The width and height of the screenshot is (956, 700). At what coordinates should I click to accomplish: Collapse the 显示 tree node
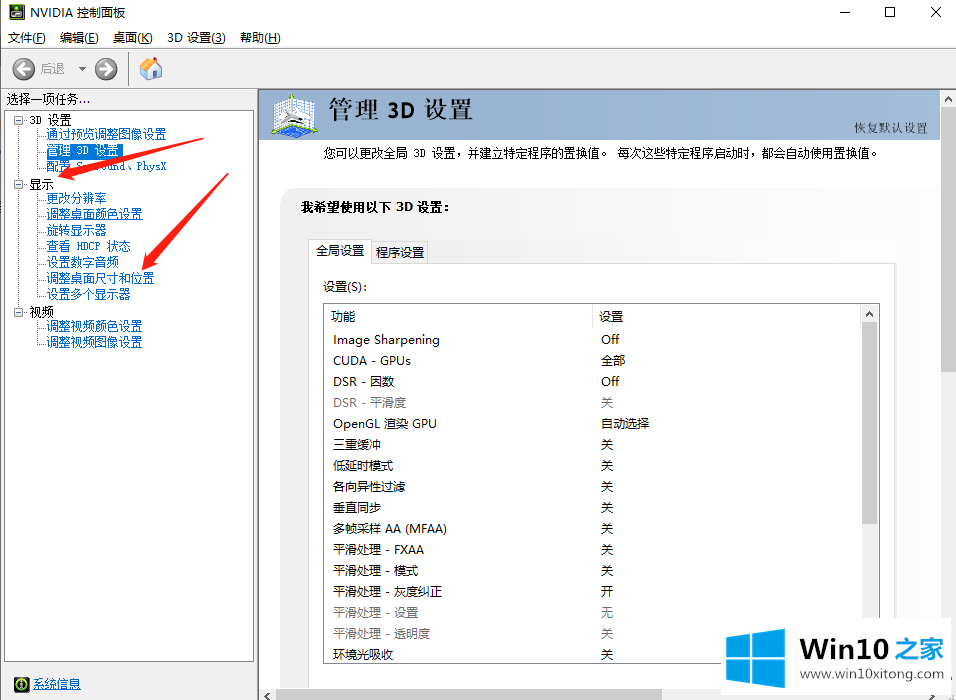[19, 184]
